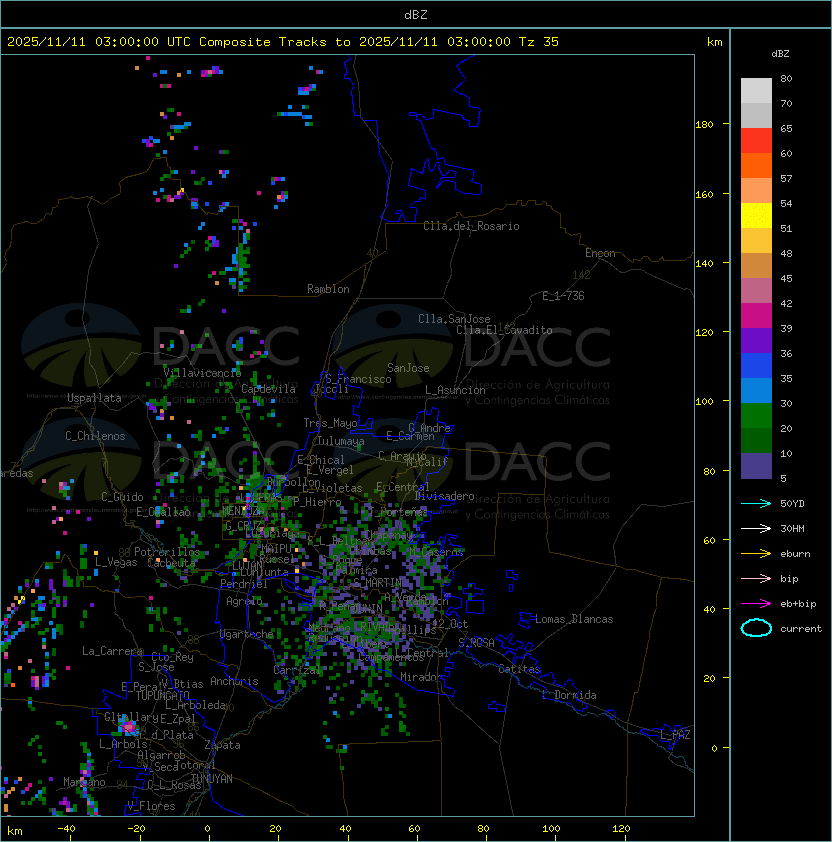Select the slate 5-10 dBZ color band
The height and width of the screenshot is (842, 832).
756,466
